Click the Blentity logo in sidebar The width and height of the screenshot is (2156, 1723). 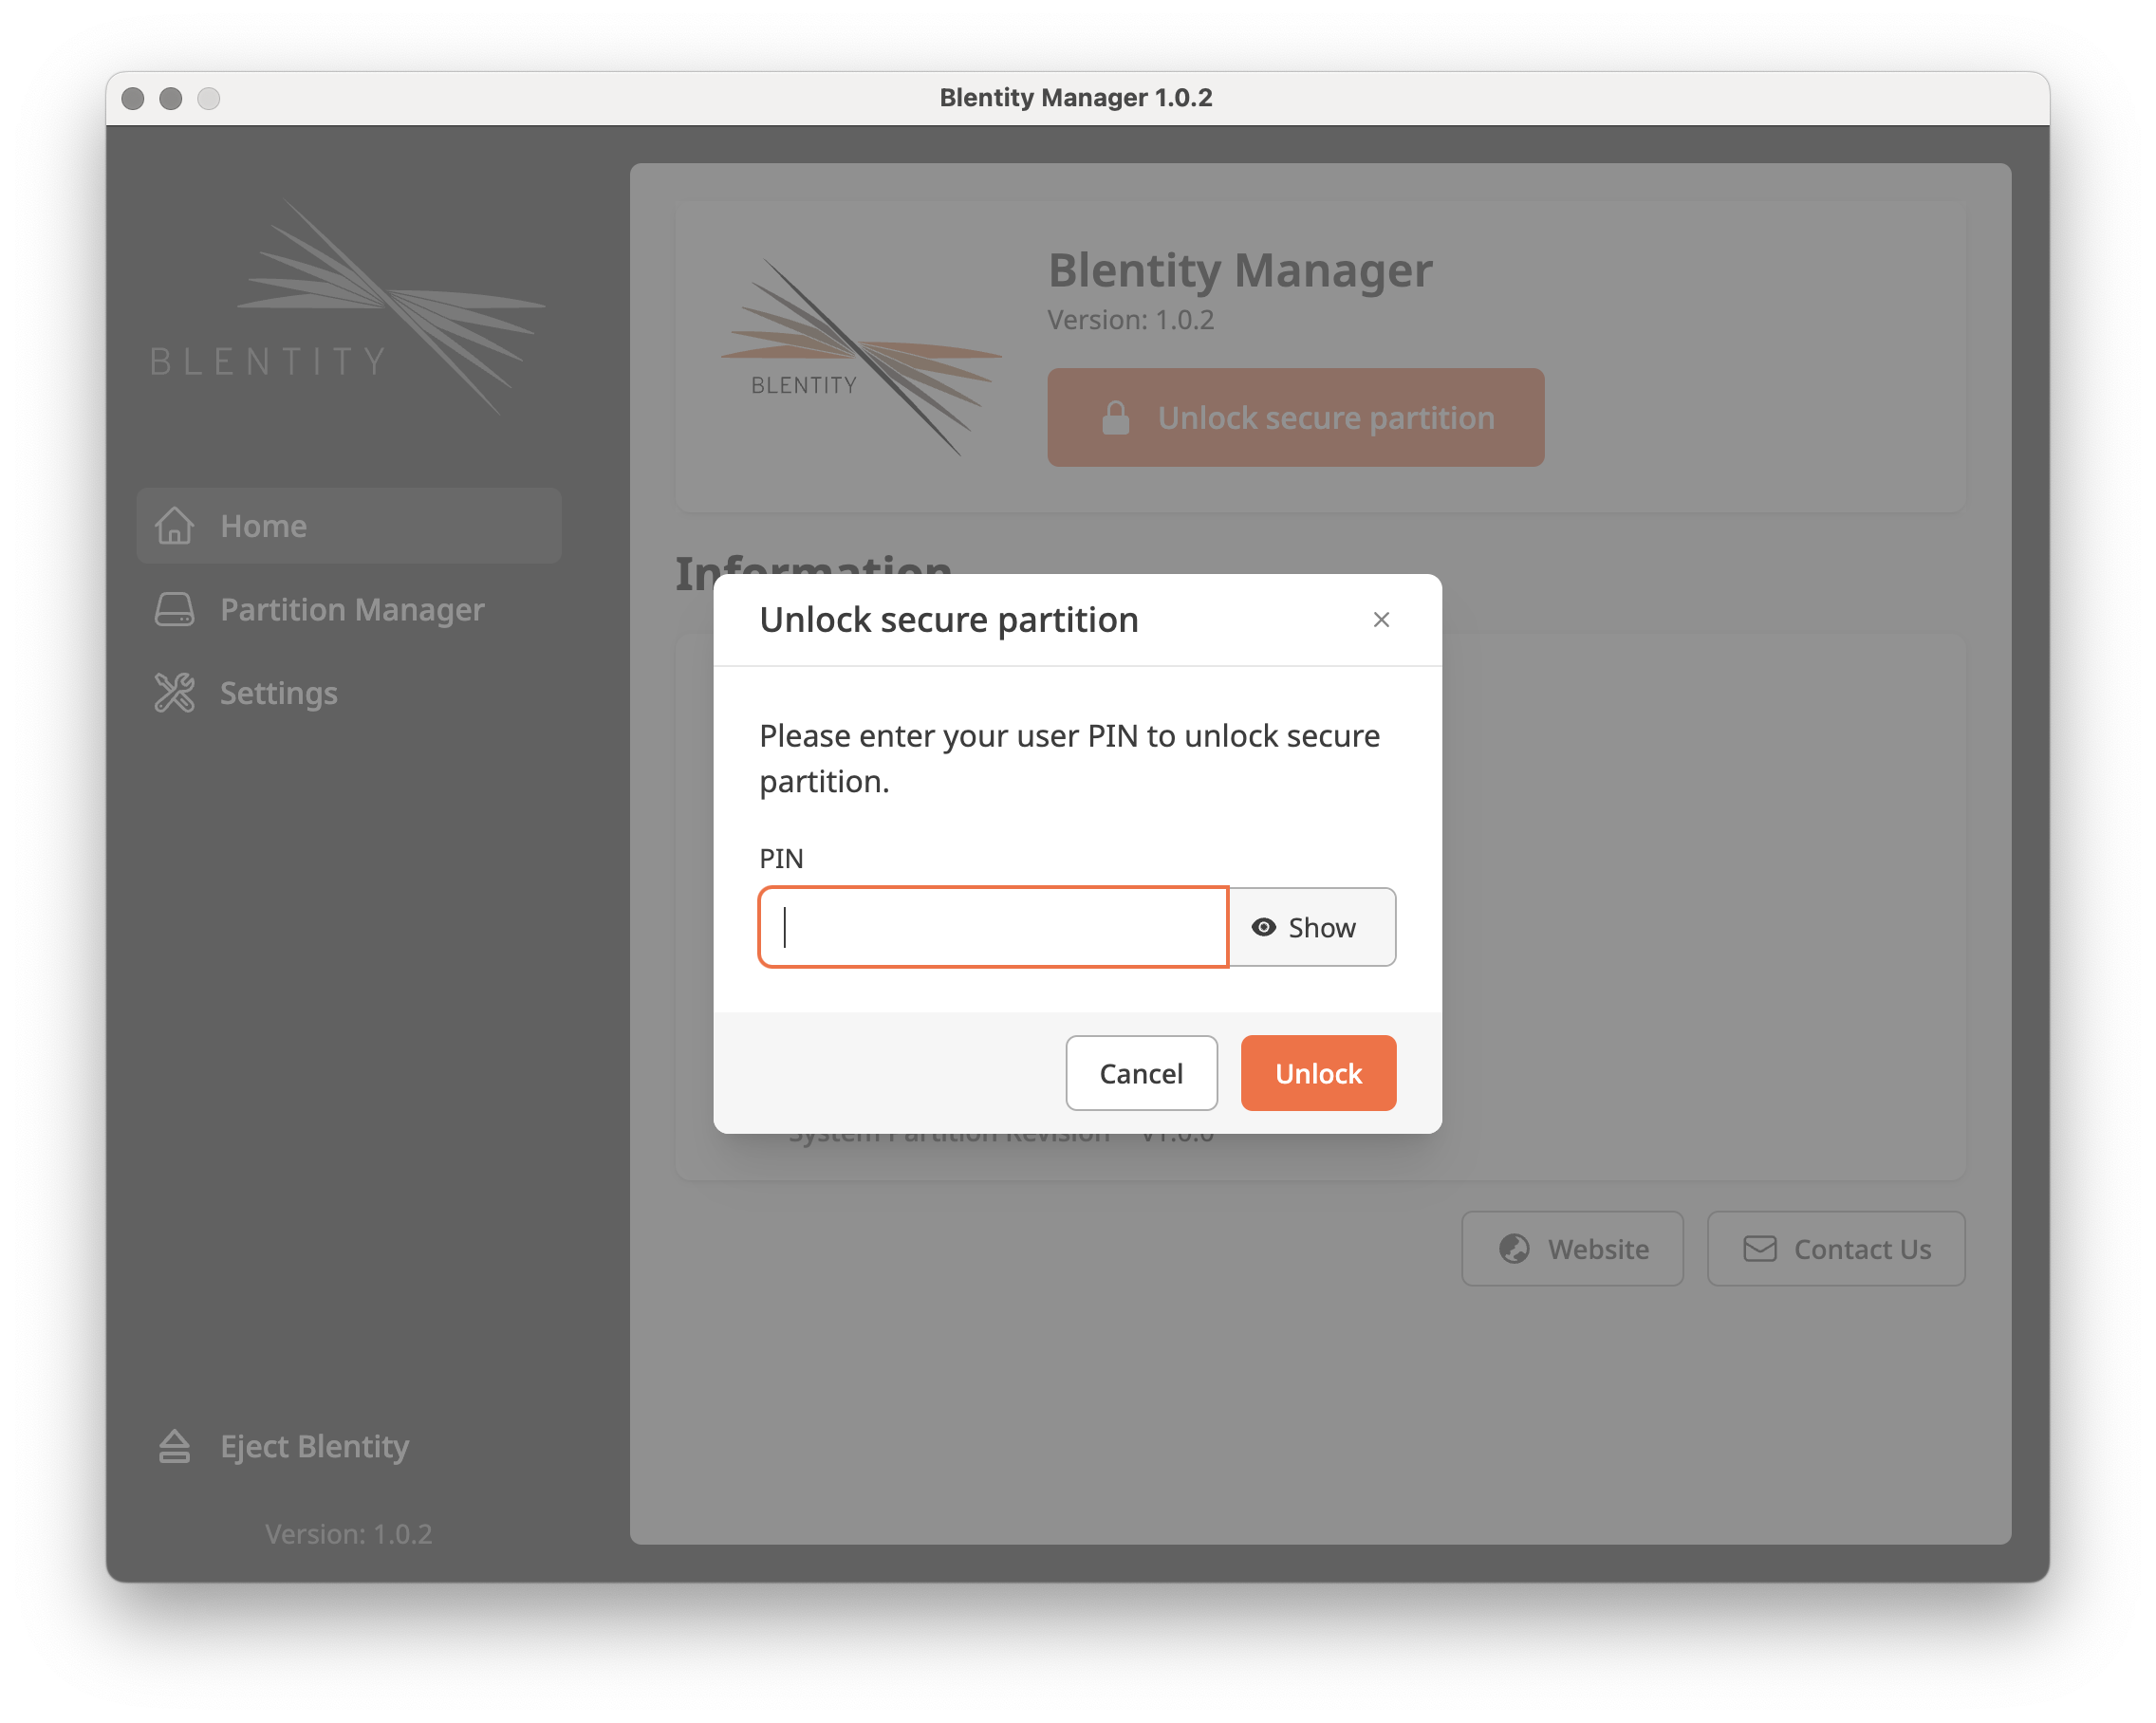347,307
